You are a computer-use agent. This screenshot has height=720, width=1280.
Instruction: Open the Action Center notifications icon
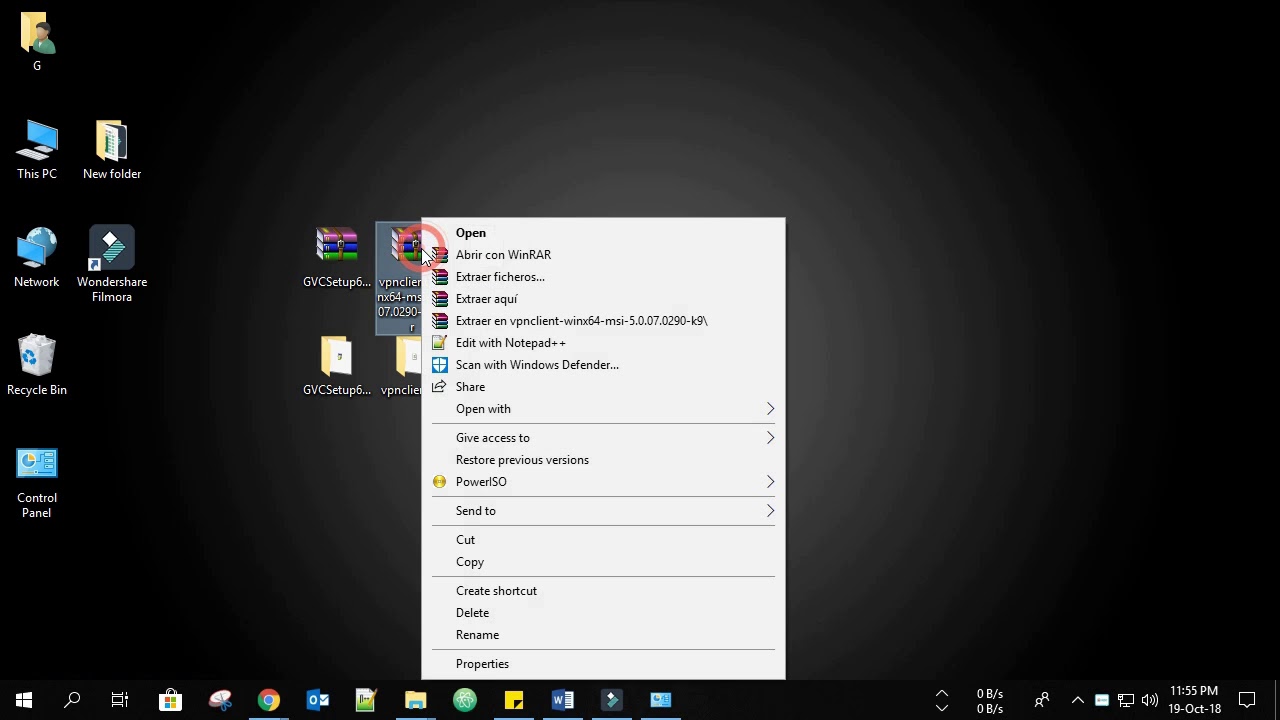tap(1247, 700)
